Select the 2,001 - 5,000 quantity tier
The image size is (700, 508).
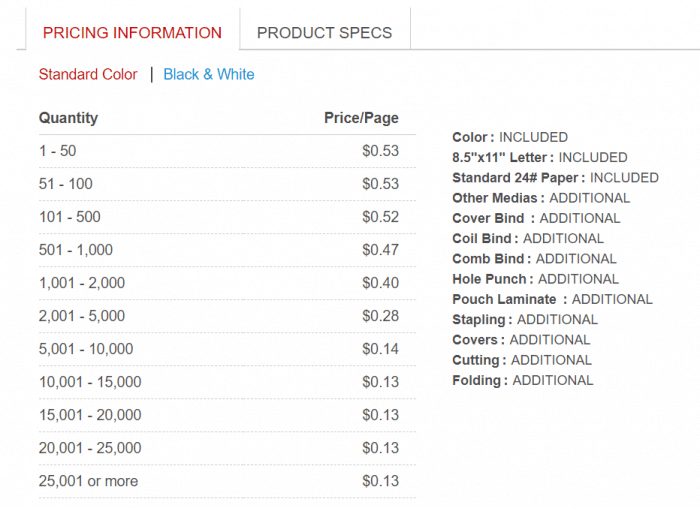(x=82, y=316)
